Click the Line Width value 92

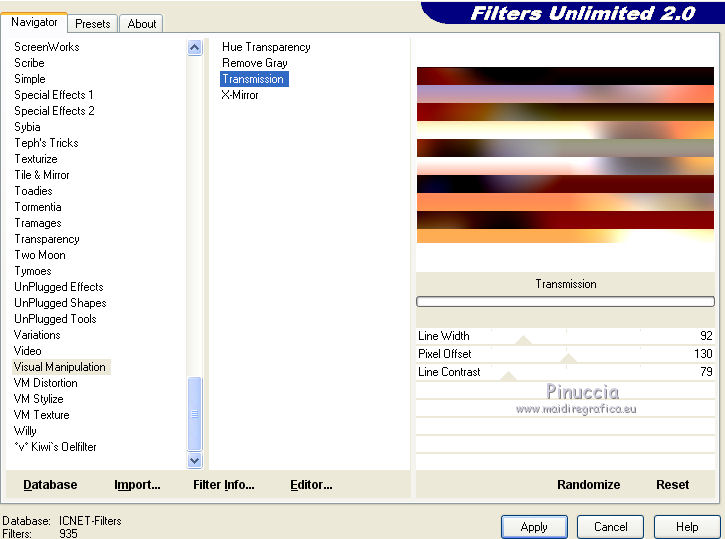tap(706, 336)
